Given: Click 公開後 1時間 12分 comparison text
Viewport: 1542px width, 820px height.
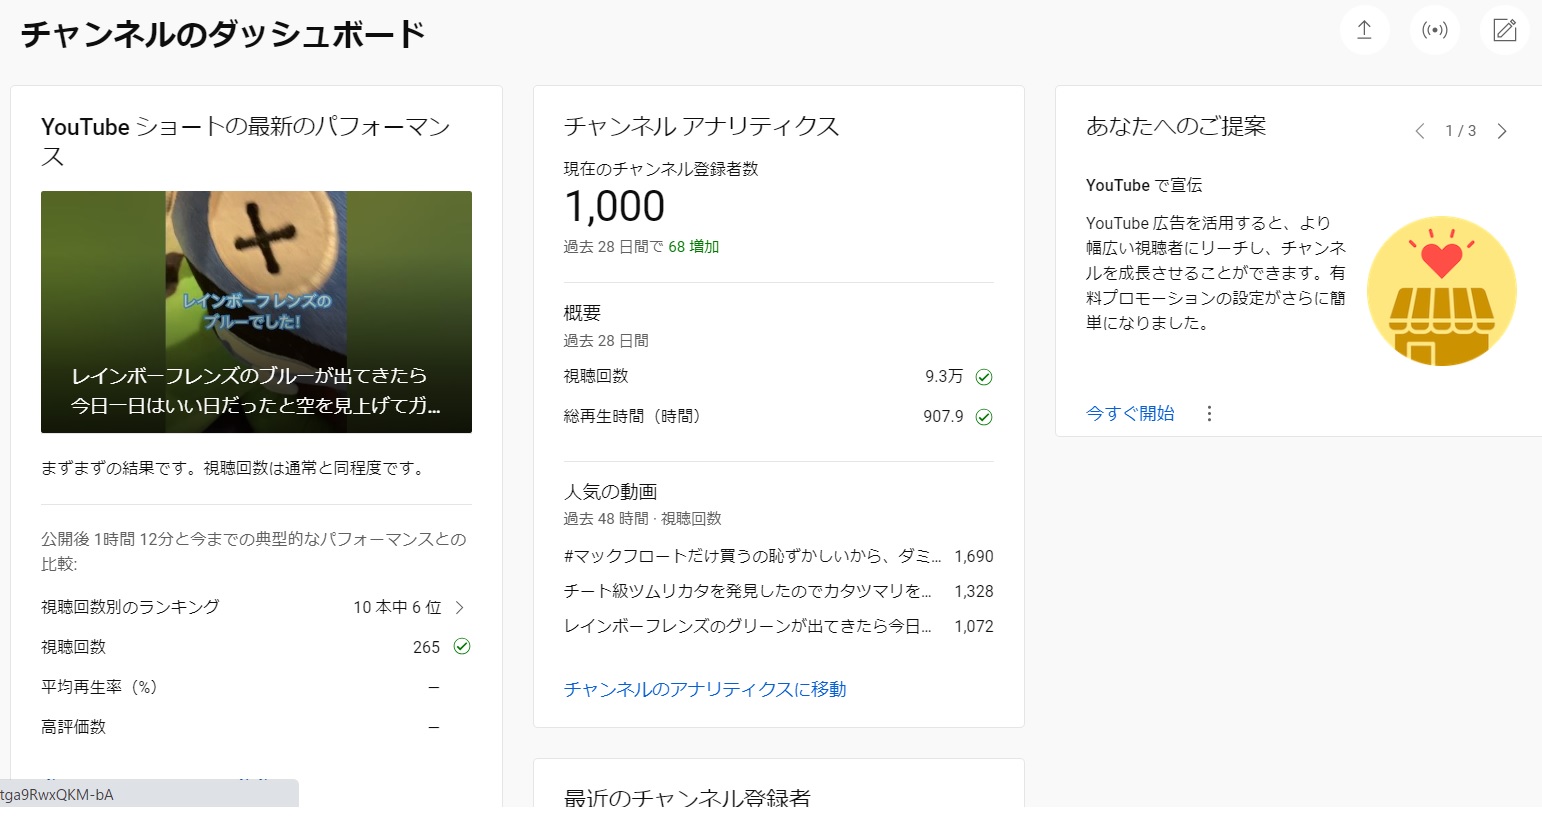Looking at the screenshot, I should (x=254, y=551).
